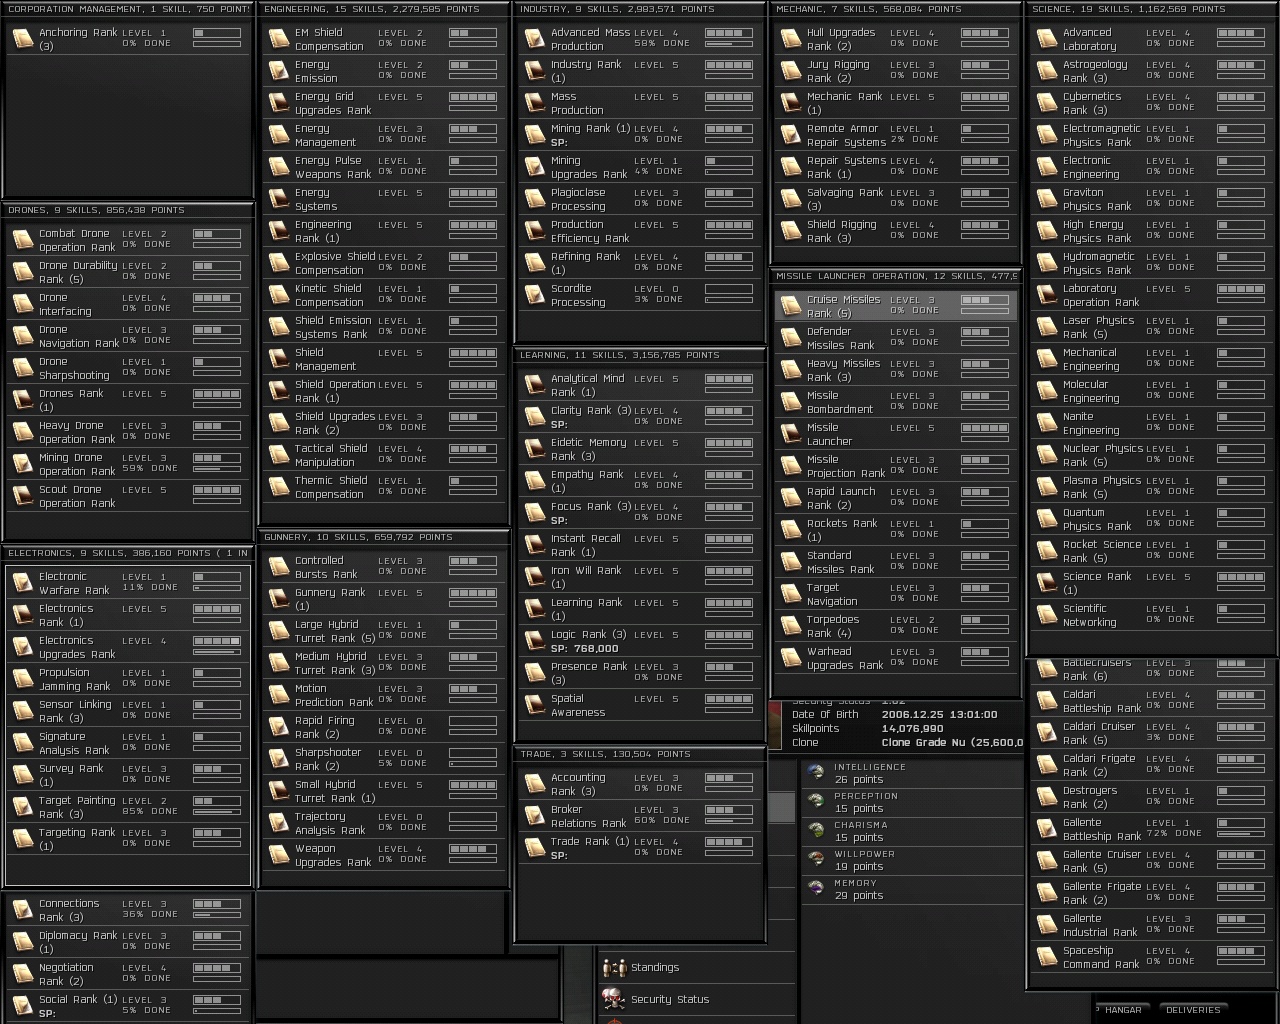Click the Combat Drone Operation skill icon
The image size is (1280, 1024).
(x=22, y=240)
